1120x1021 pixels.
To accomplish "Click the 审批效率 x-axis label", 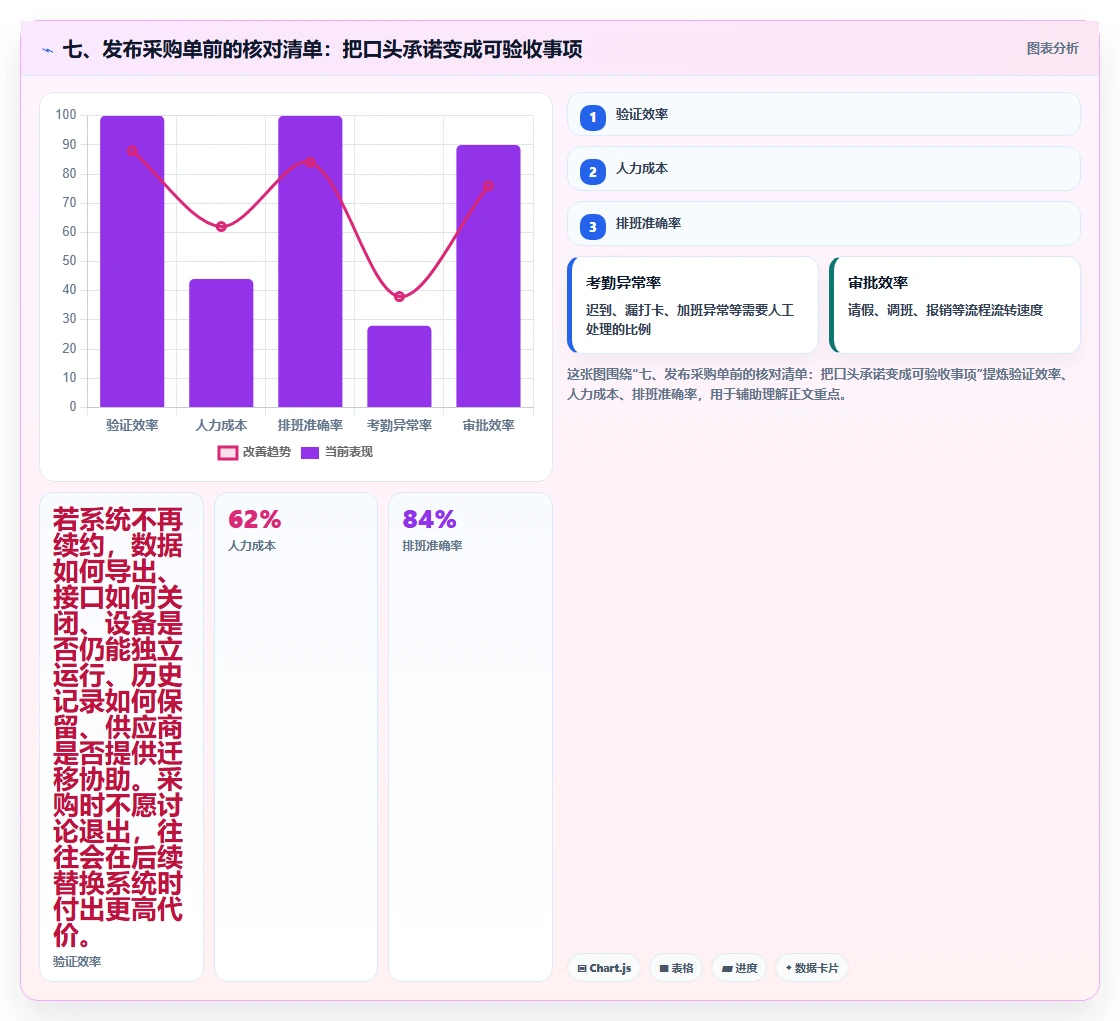I will (x=489, y=425).
